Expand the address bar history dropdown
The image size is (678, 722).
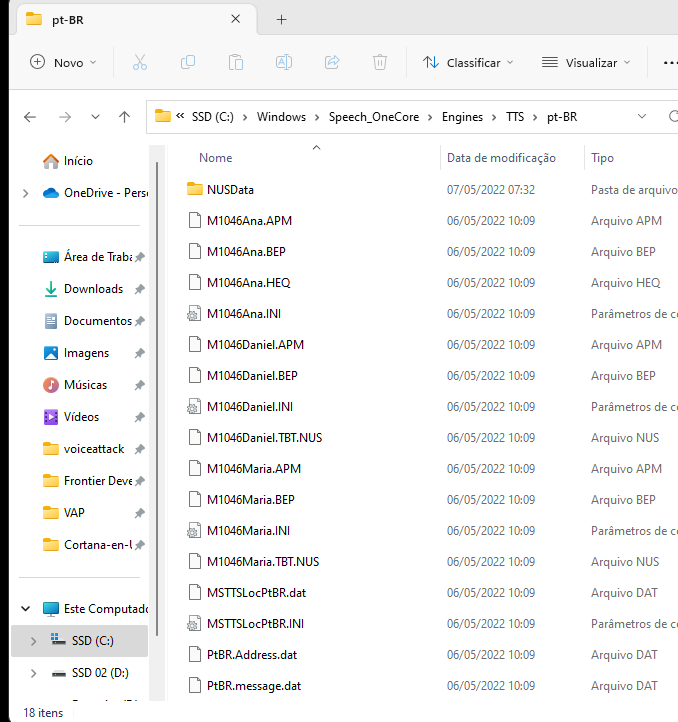pos(642,116)
